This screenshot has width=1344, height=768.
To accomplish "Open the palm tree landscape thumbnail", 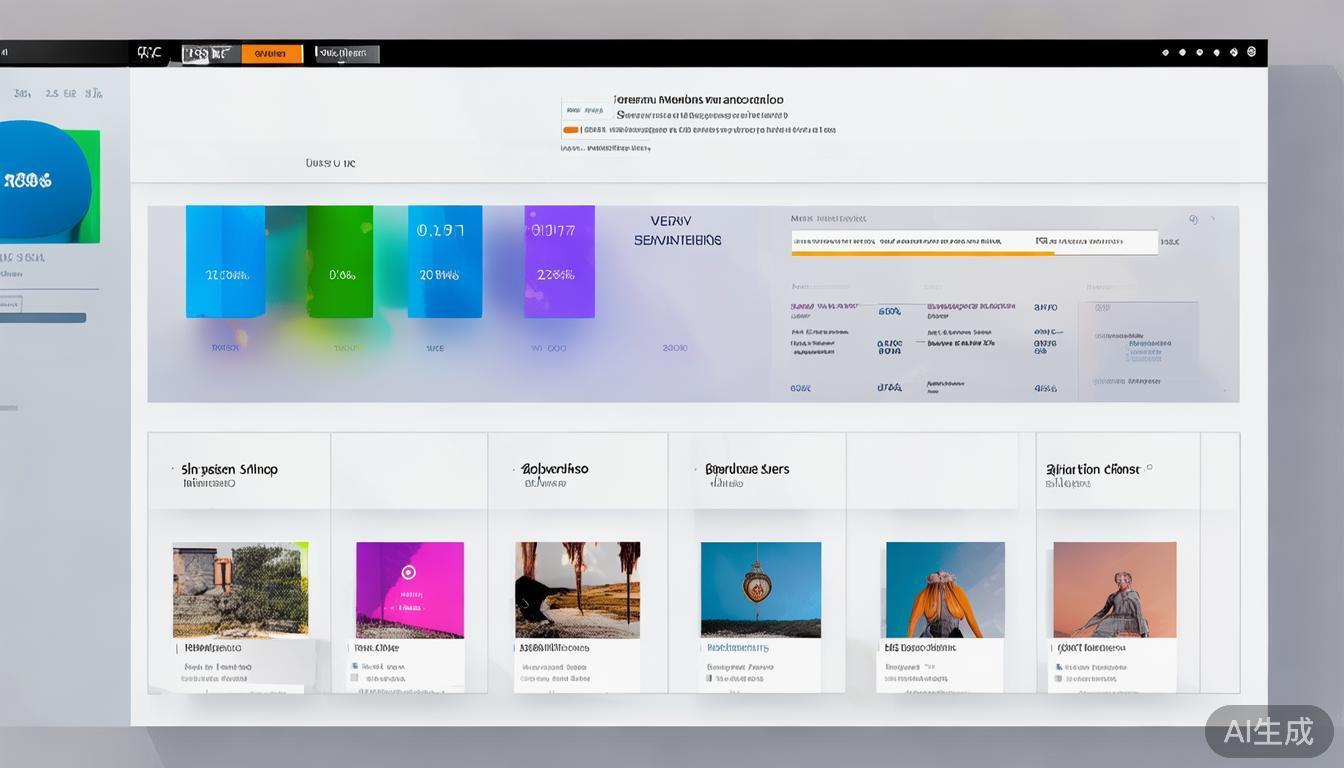I will pyautogui.click(x=577, y=590).
